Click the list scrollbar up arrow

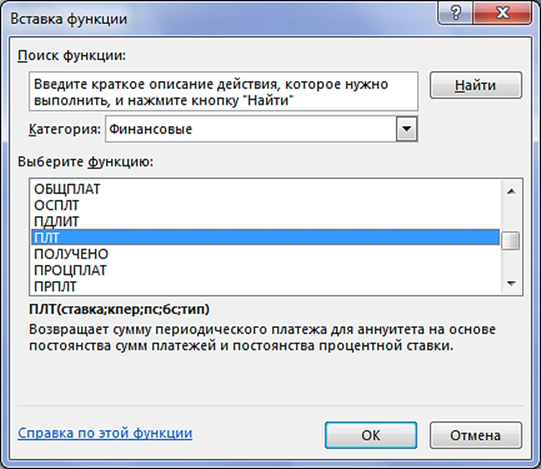[511, 191]
